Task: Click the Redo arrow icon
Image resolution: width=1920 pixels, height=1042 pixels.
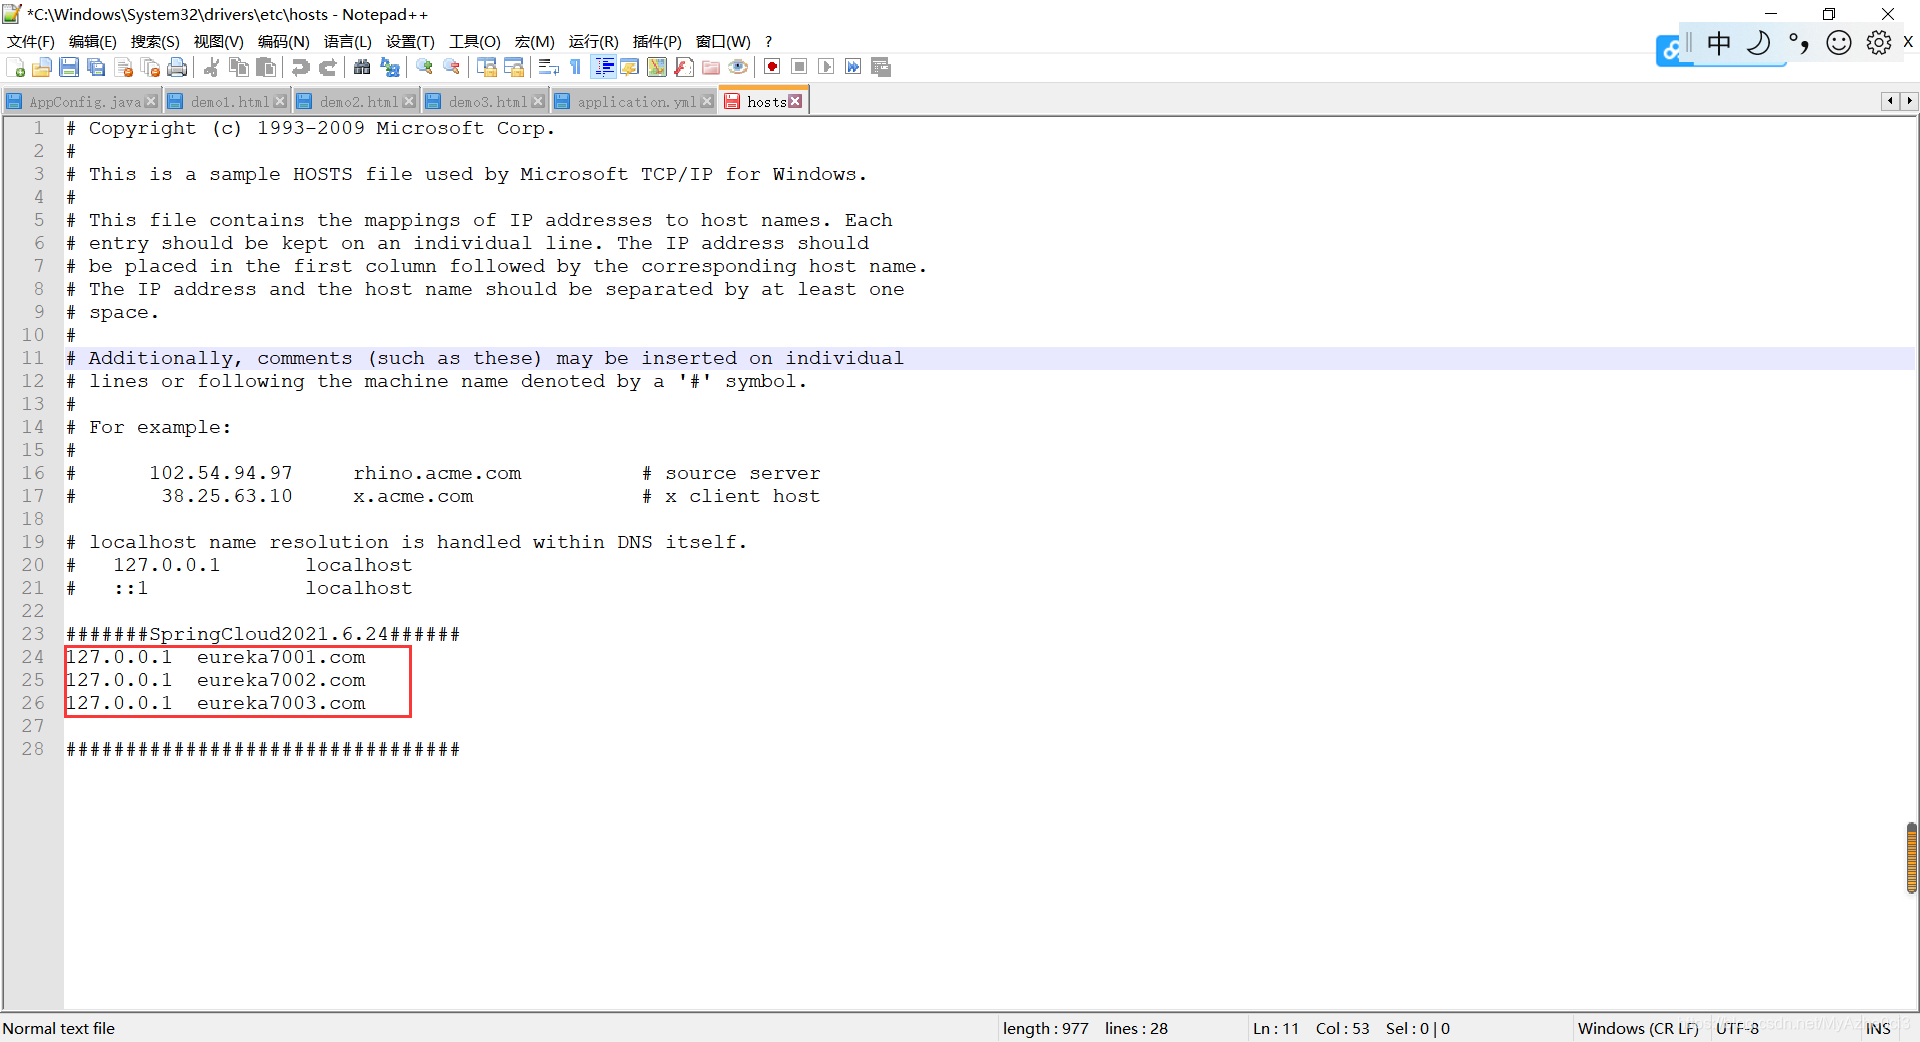Action: pyautogui.click(x=327, y=67)
